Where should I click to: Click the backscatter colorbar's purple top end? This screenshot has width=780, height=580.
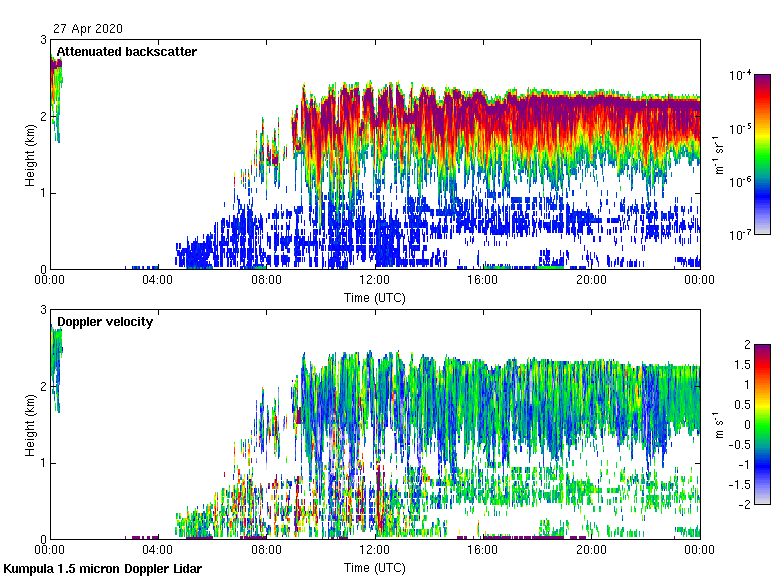(x=761, y=80)
